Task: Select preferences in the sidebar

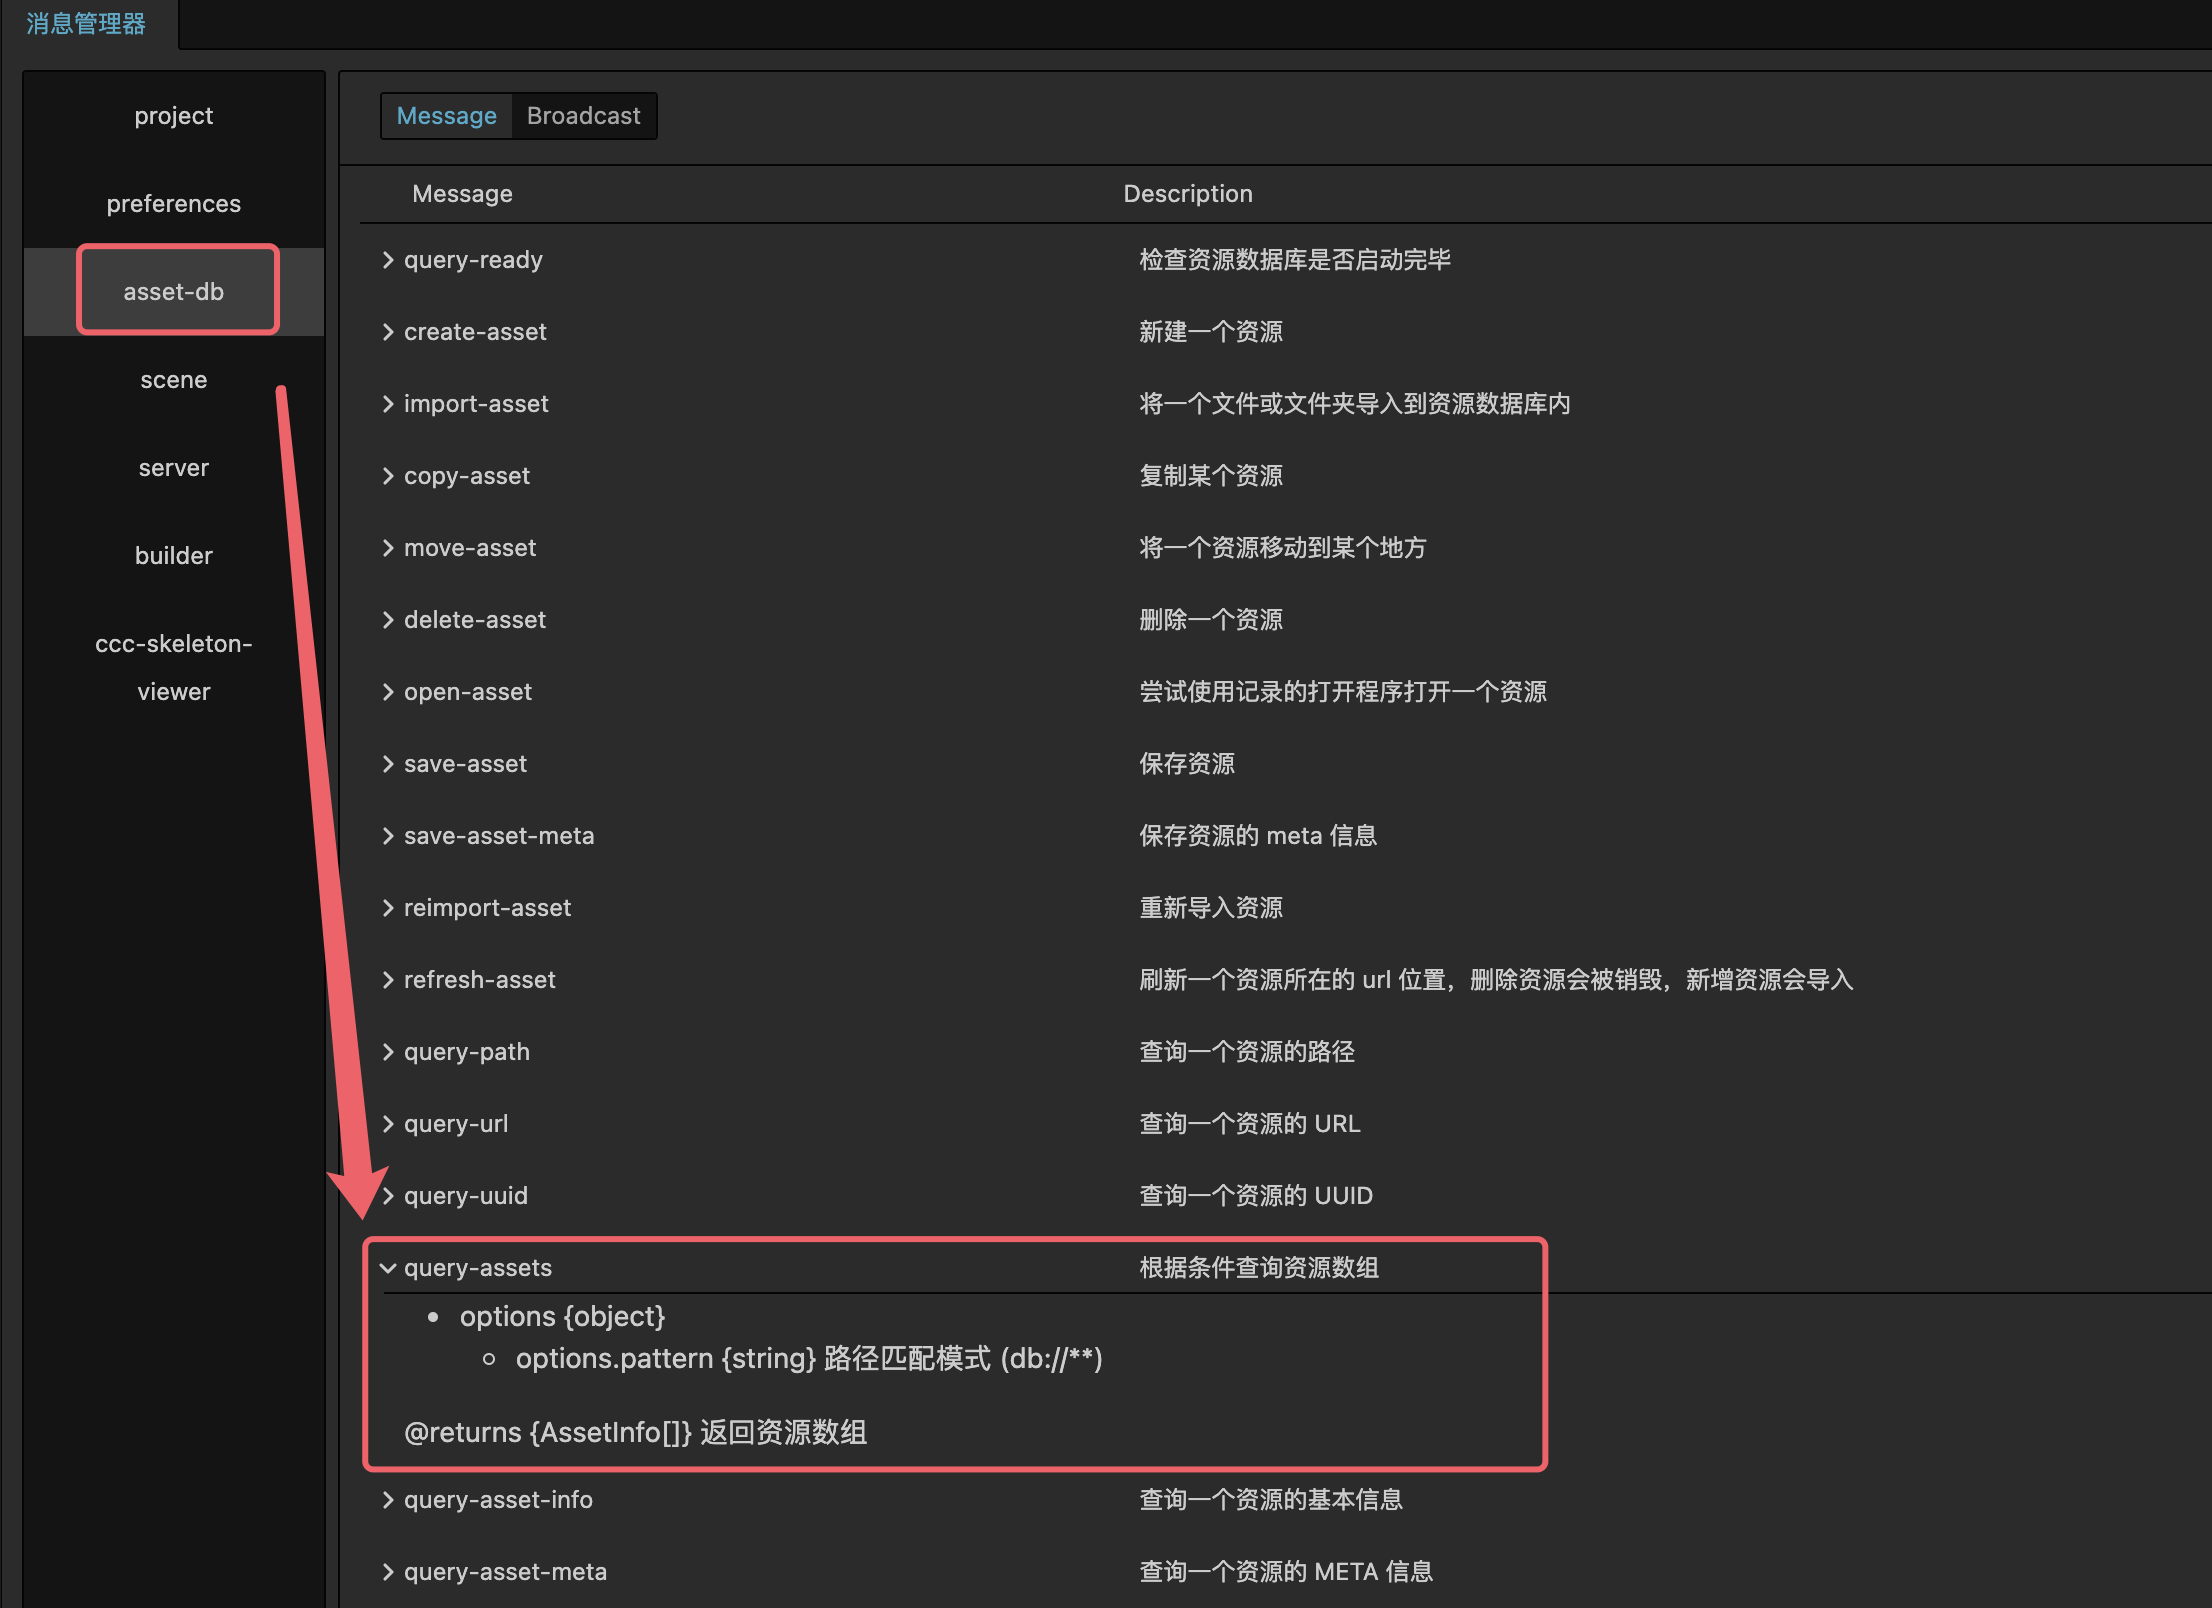Action: 173,203
